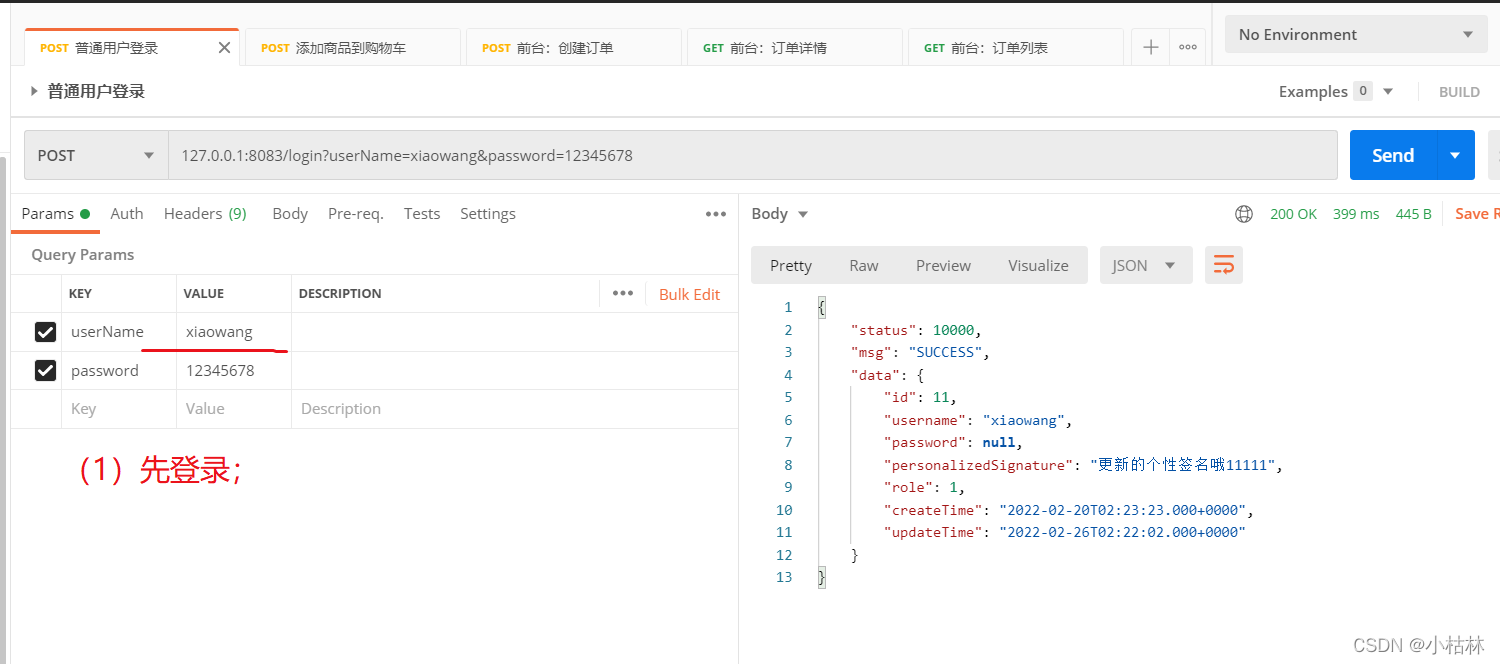Close the 普通用户登录 request tab

coord(224,47)
